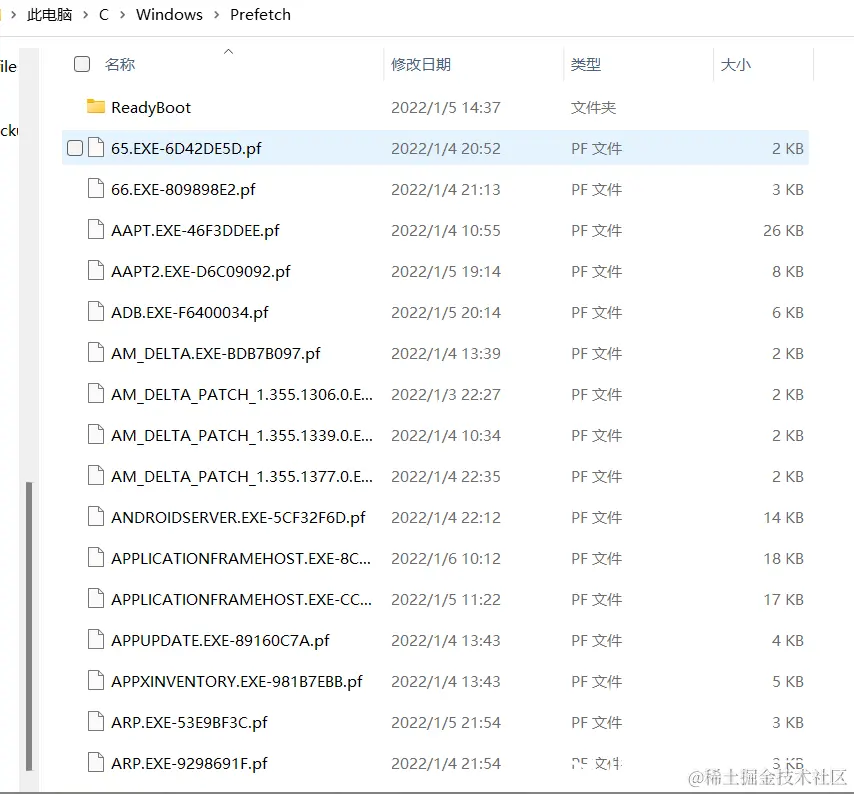Click file icon of AAPT.EXE-46F3DDEE.pf
Viewport: 854px width, 794px height.
pos(96,229)
